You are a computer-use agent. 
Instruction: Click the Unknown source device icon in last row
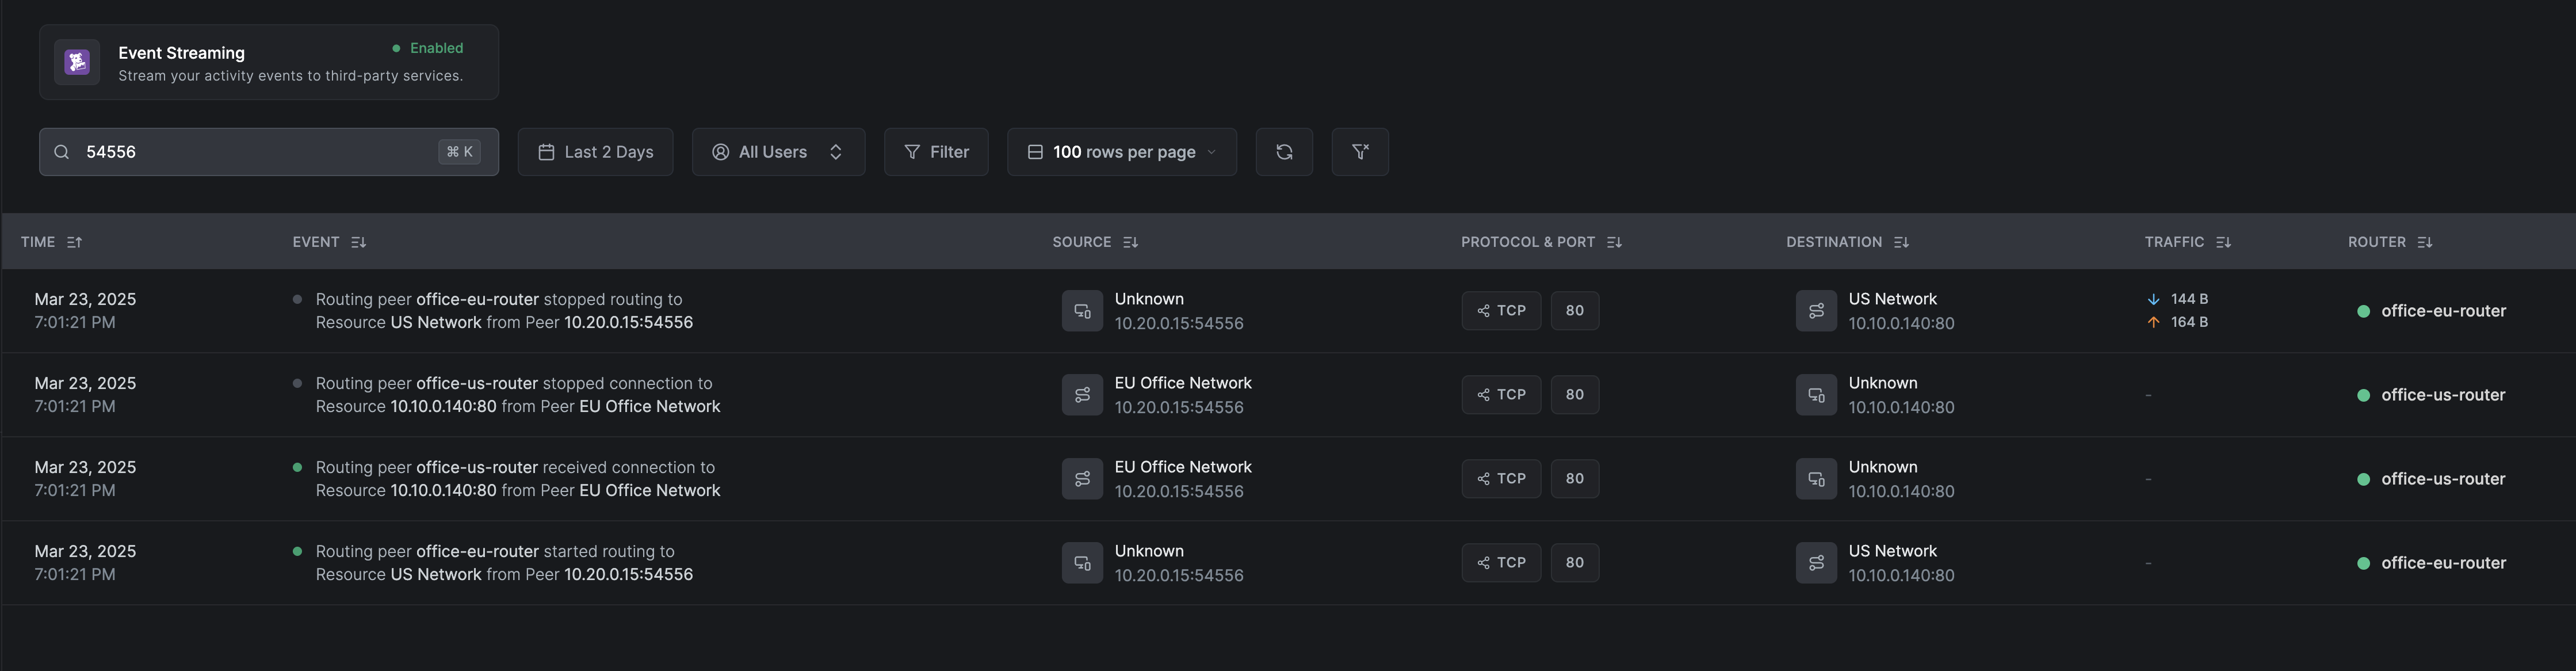(1082, 563)
